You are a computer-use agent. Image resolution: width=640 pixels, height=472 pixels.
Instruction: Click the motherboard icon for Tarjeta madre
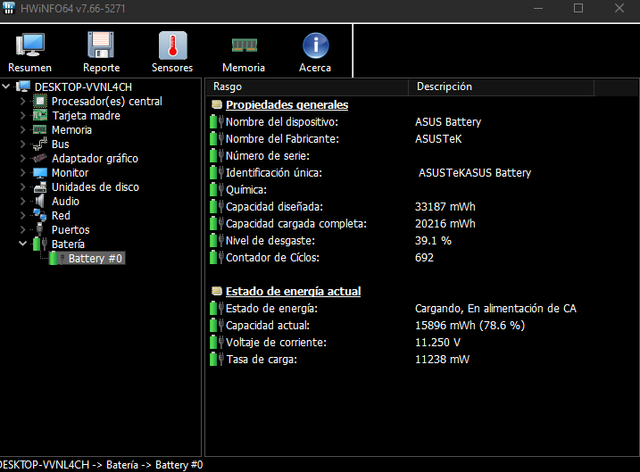[40, 116]
